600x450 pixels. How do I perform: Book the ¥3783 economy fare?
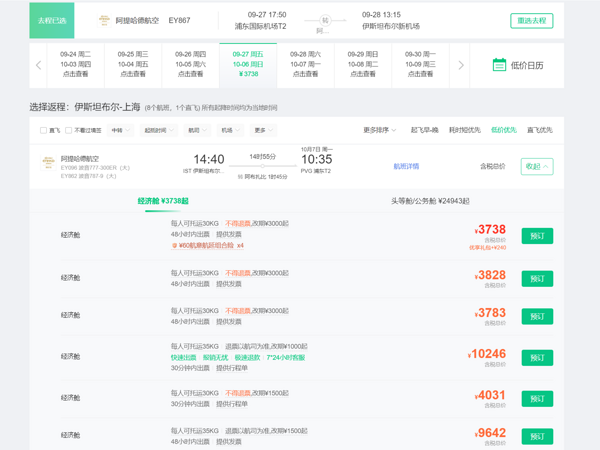coord(537,316)
